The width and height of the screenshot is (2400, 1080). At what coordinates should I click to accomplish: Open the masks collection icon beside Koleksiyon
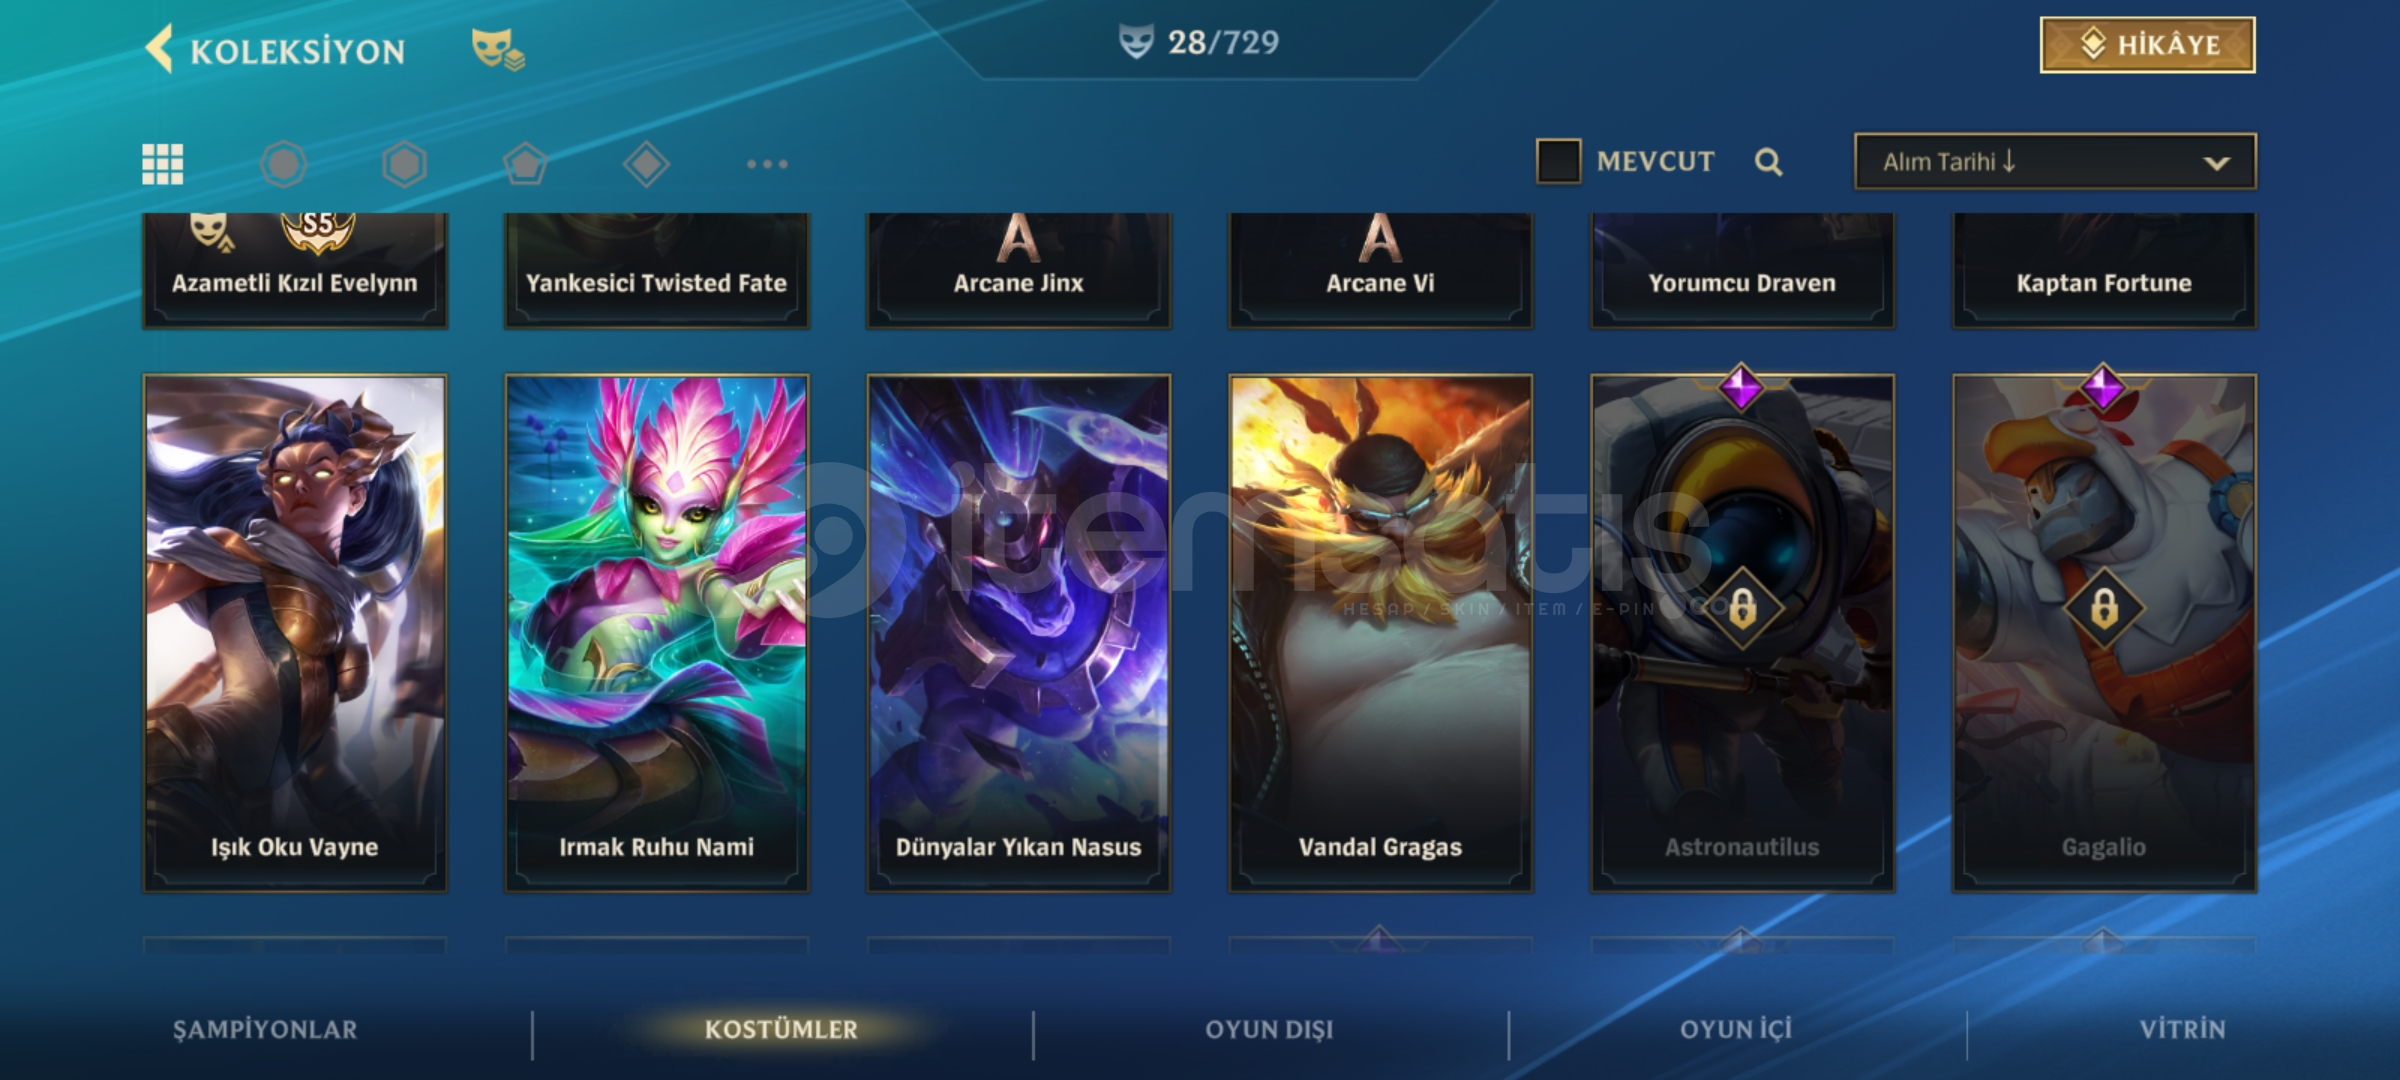pyautogui.click(x=498, y=49)
